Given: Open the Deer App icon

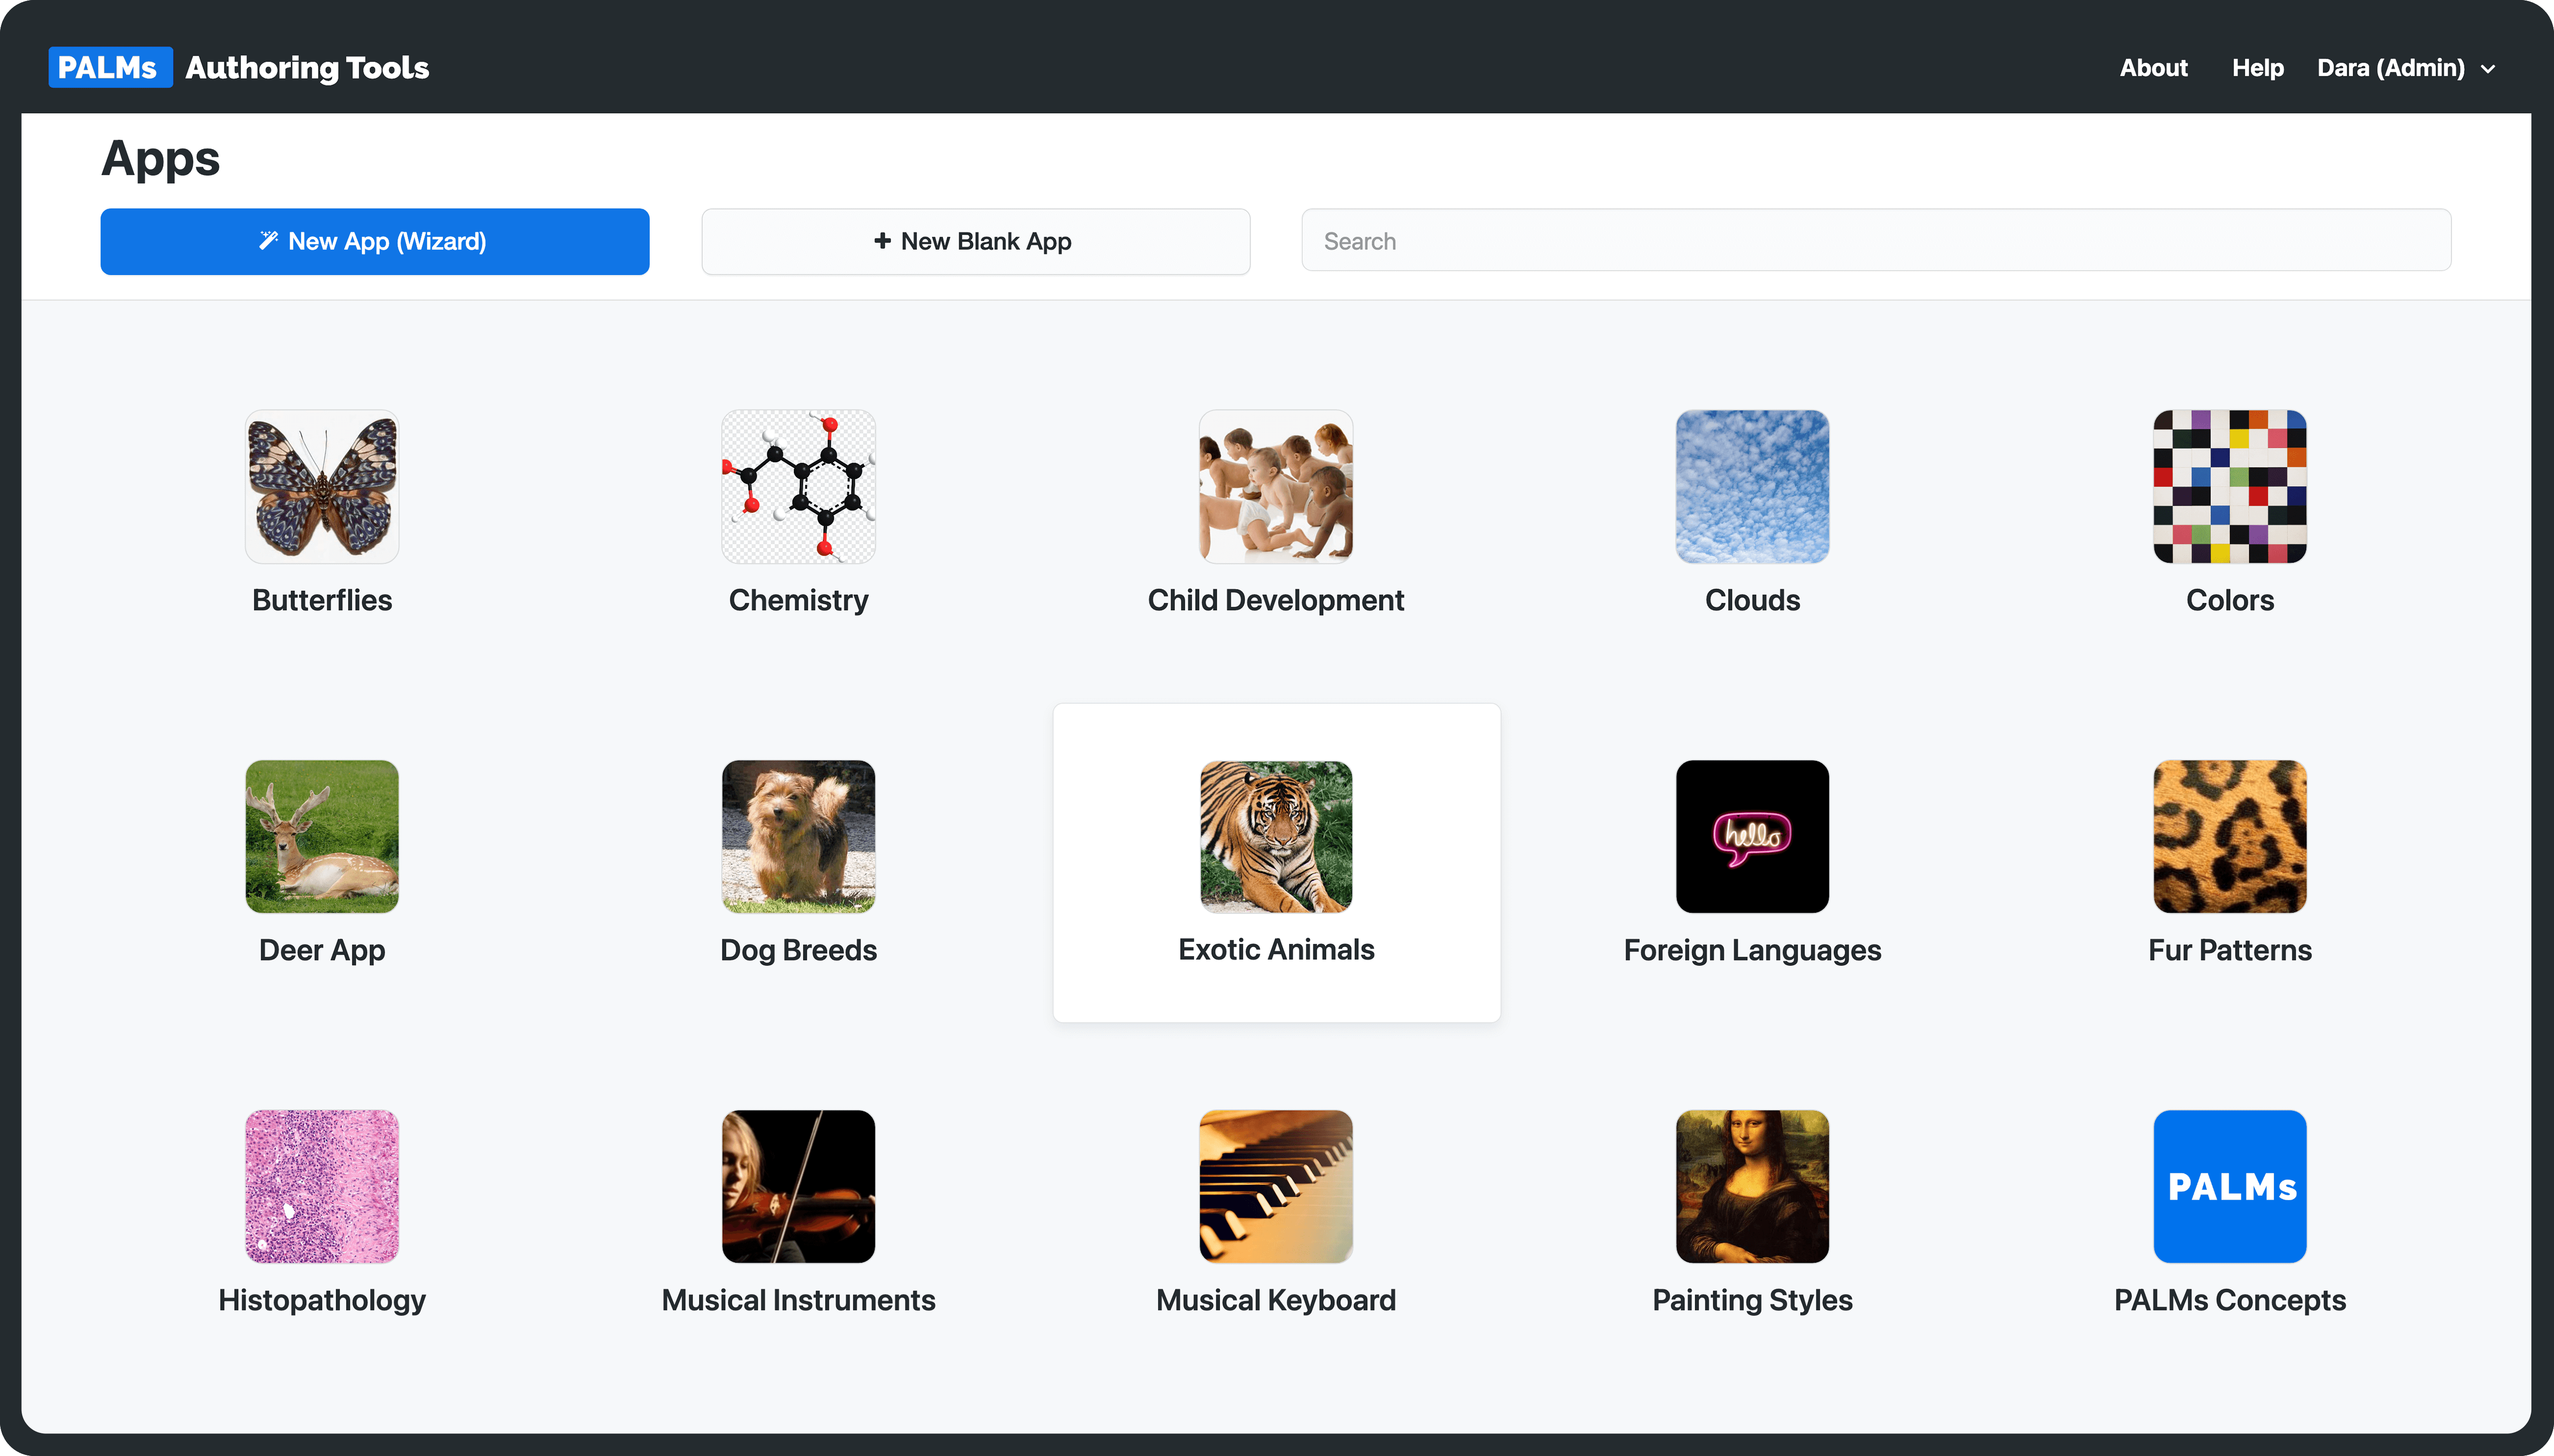Looking at the screenshot, I should [x=322, y=837].
